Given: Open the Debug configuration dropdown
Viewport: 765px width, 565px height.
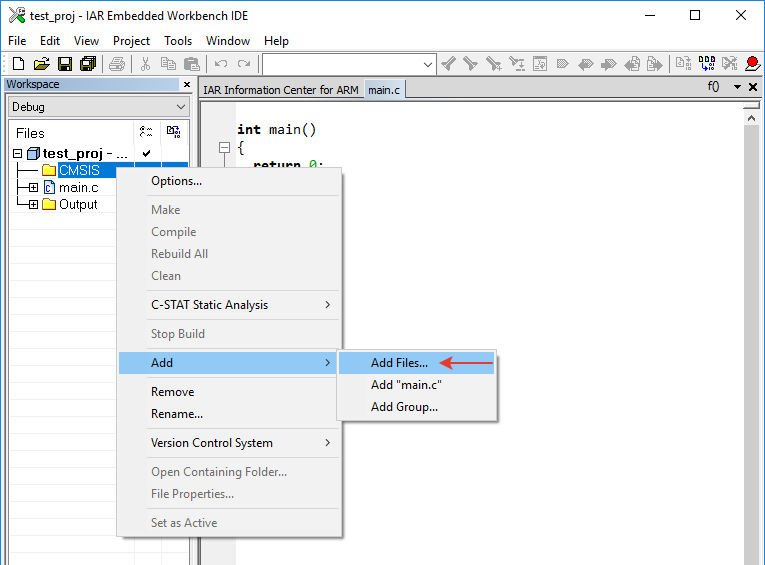Looking at the screenshot, I should point(98,107).
